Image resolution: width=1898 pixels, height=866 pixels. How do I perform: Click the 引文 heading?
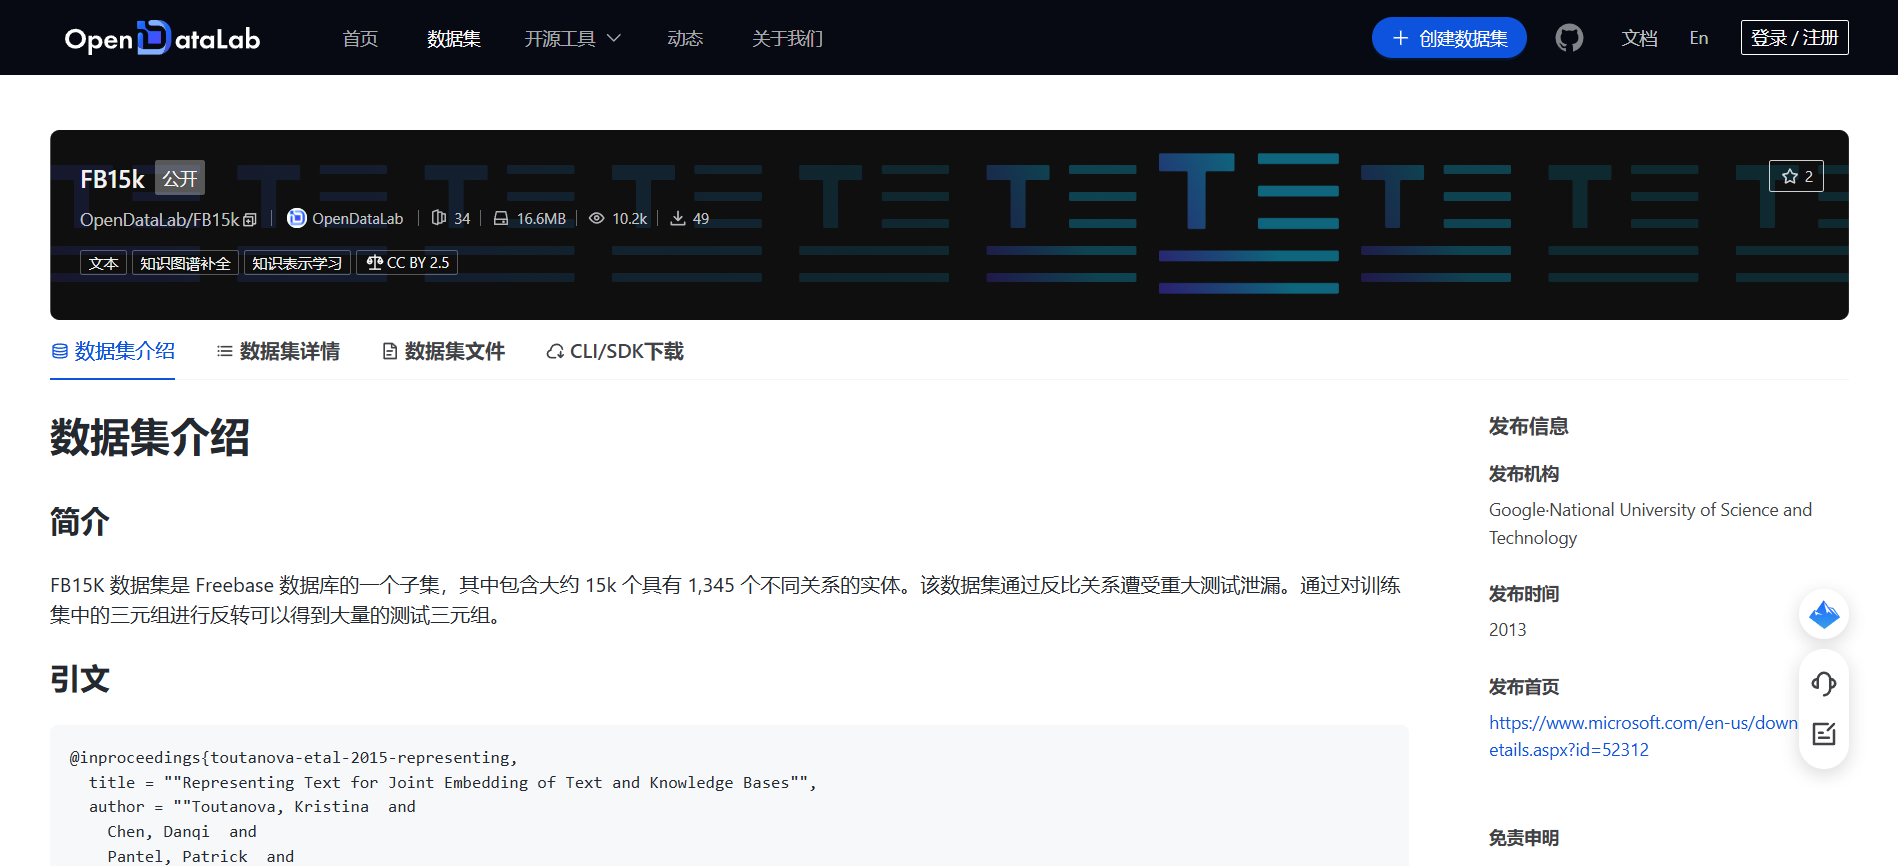80,679
